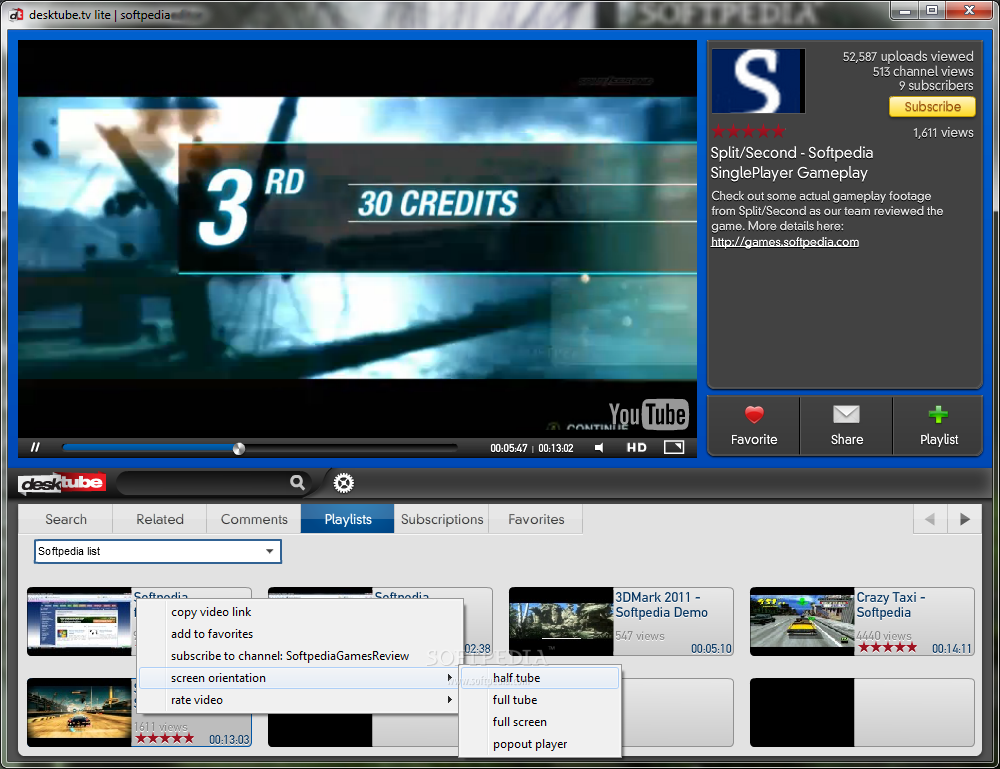This screenshot has width=1000, height=769.
Task: Expand the rate video submenu
Action: (x=298, y=699)
